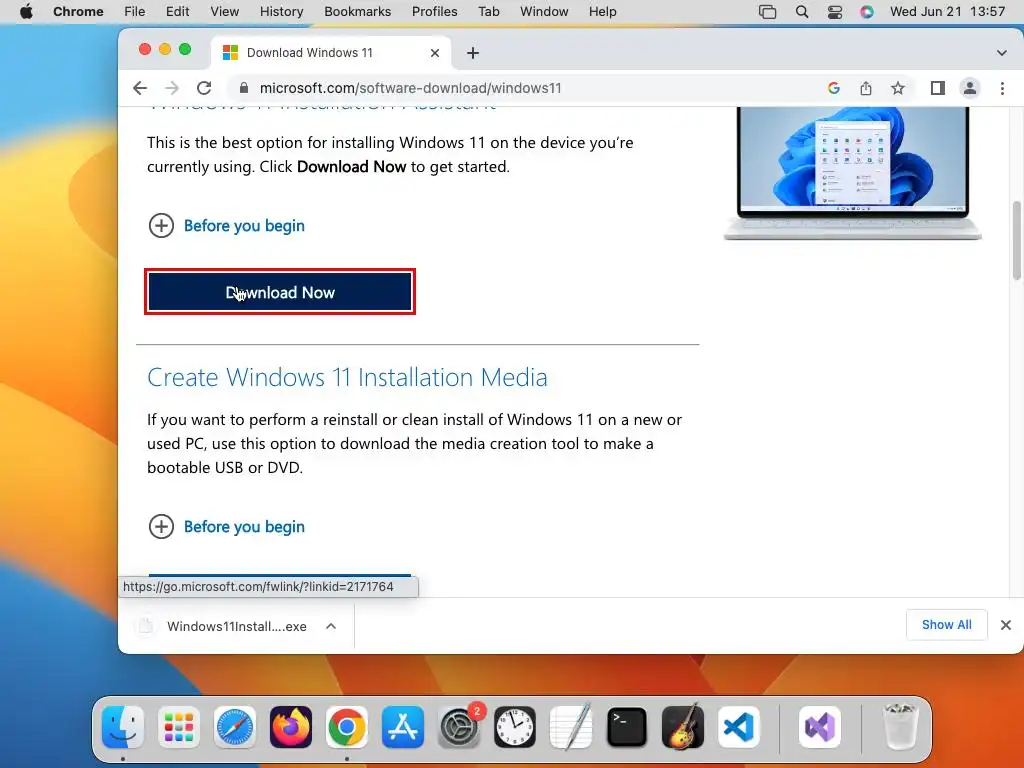Expand Before you begin under Installation Media
The image size is (1024, 768).
(226, 526)
